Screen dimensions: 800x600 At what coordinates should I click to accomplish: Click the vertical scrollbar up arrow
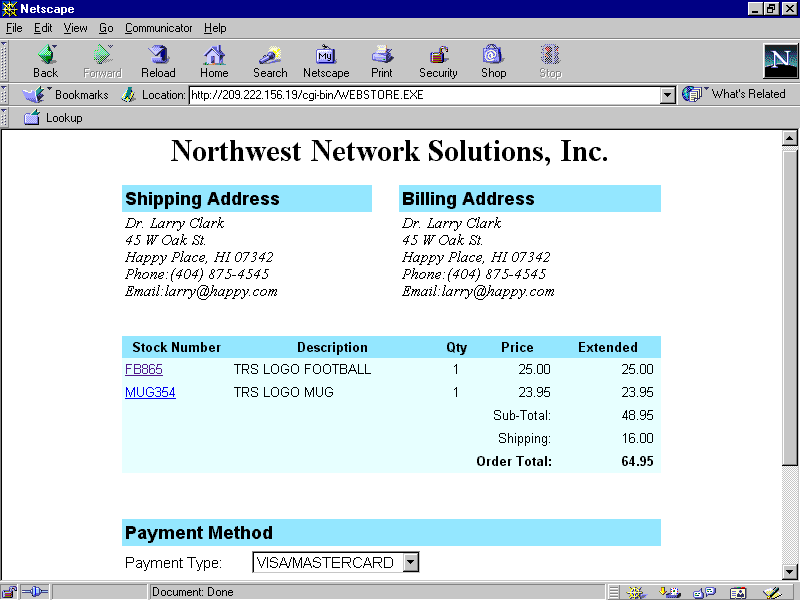[790, 138]
